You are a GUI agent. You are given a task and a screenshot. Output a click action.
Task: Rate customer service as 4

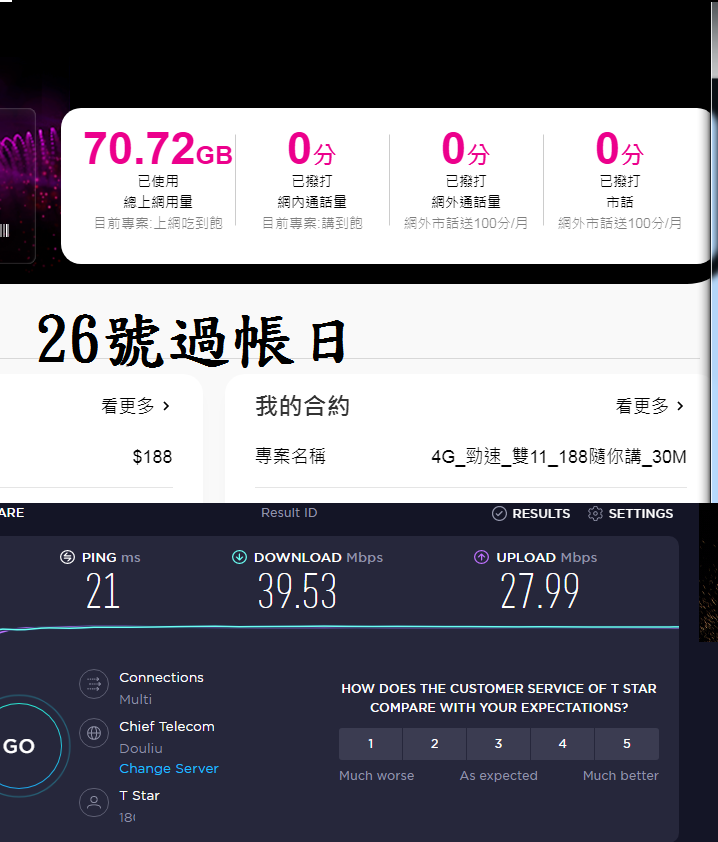tap(562, 744)
